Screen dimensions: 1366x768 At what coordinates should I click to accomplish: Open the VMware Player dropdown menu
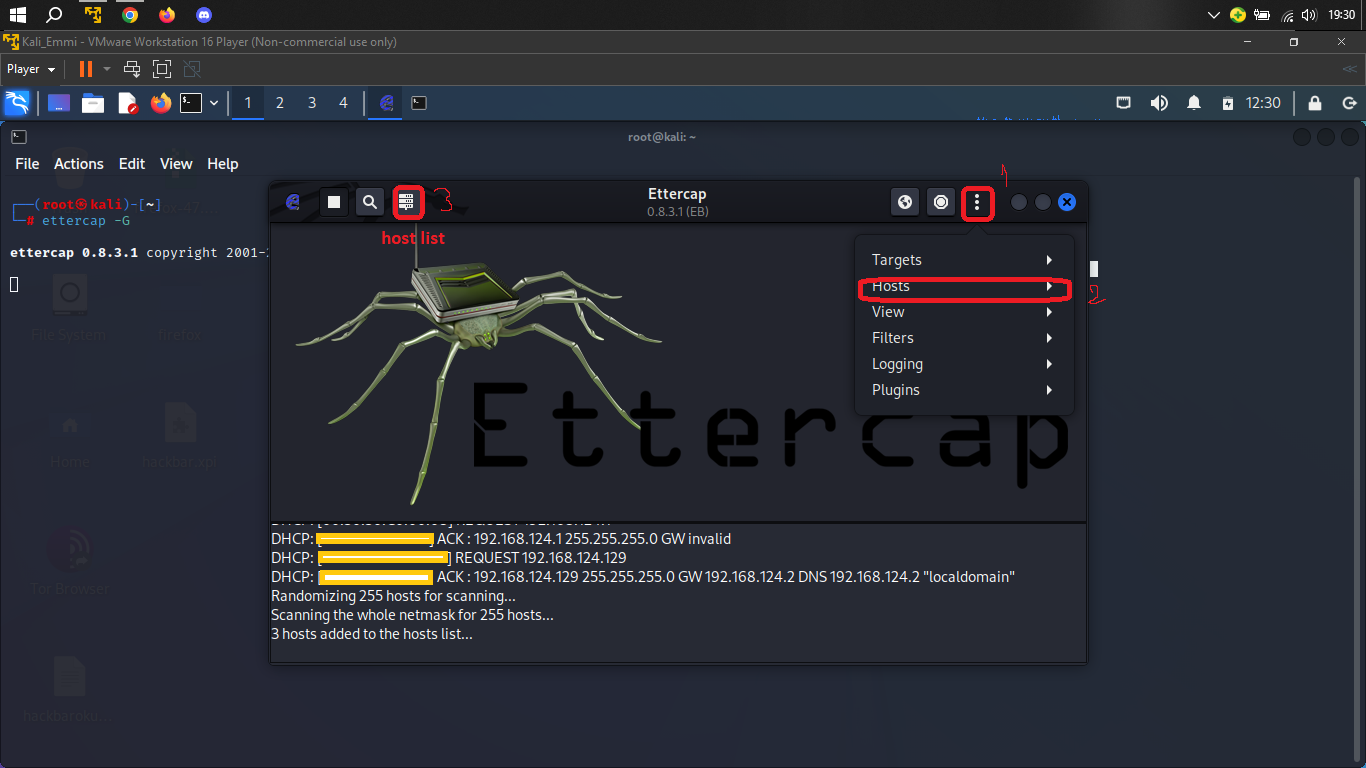point(31,69)
